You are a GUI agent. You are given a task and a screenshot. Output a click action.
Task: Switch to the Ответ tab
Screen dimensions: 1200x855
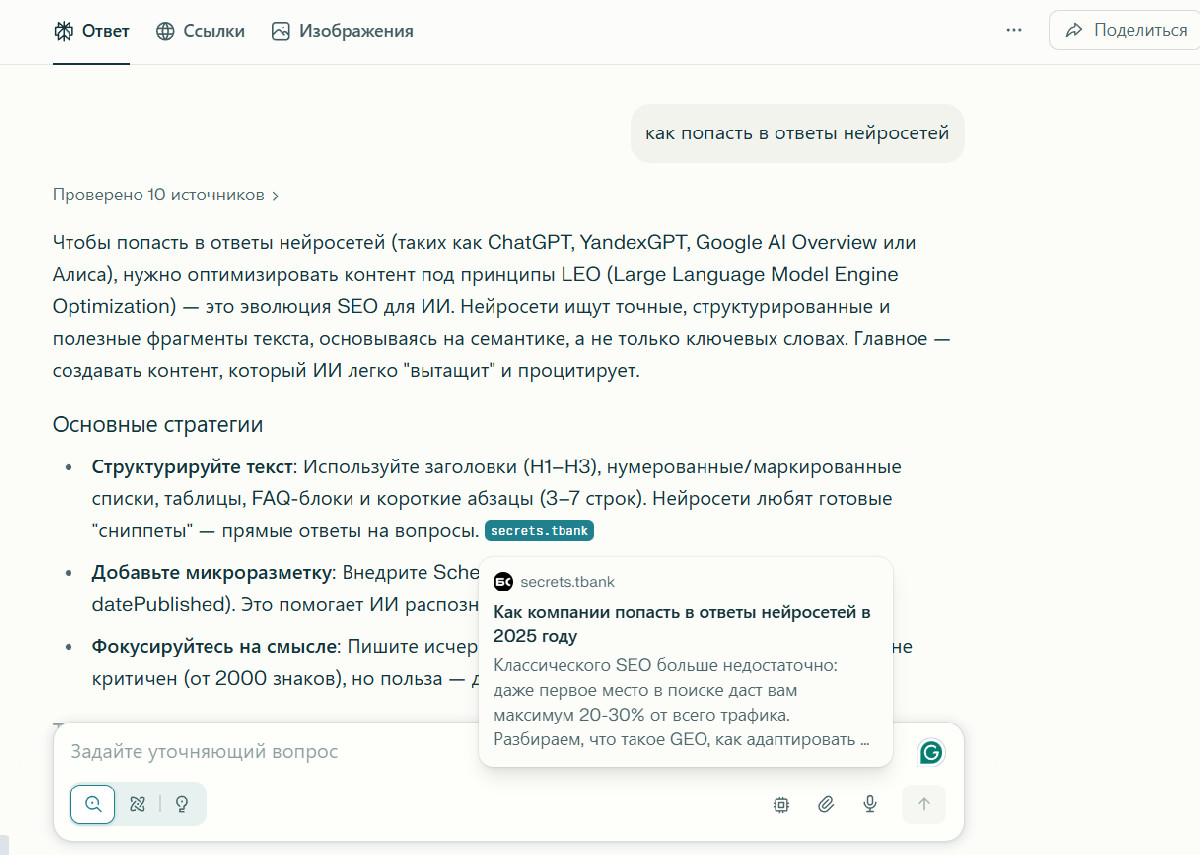(92, 31)
